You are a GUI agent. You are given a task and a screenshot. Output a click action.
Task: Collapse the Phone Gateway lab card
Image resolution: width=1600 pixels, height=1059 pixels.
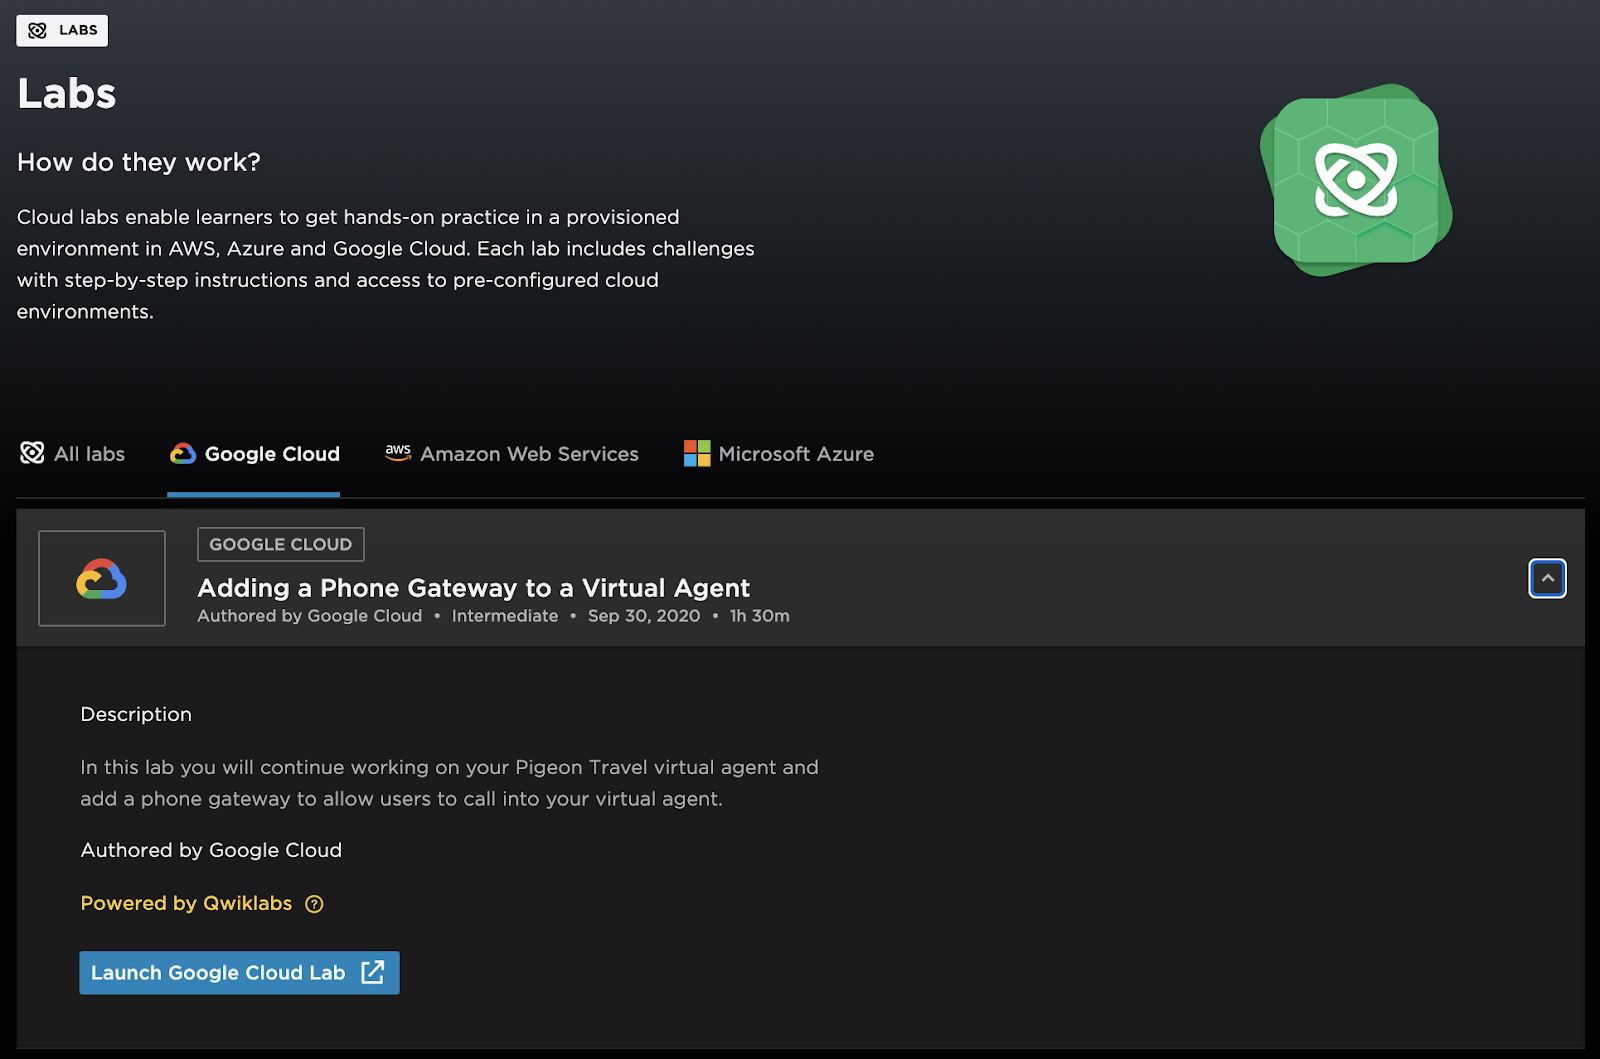pyautogui.click(x=1547, y=578)
